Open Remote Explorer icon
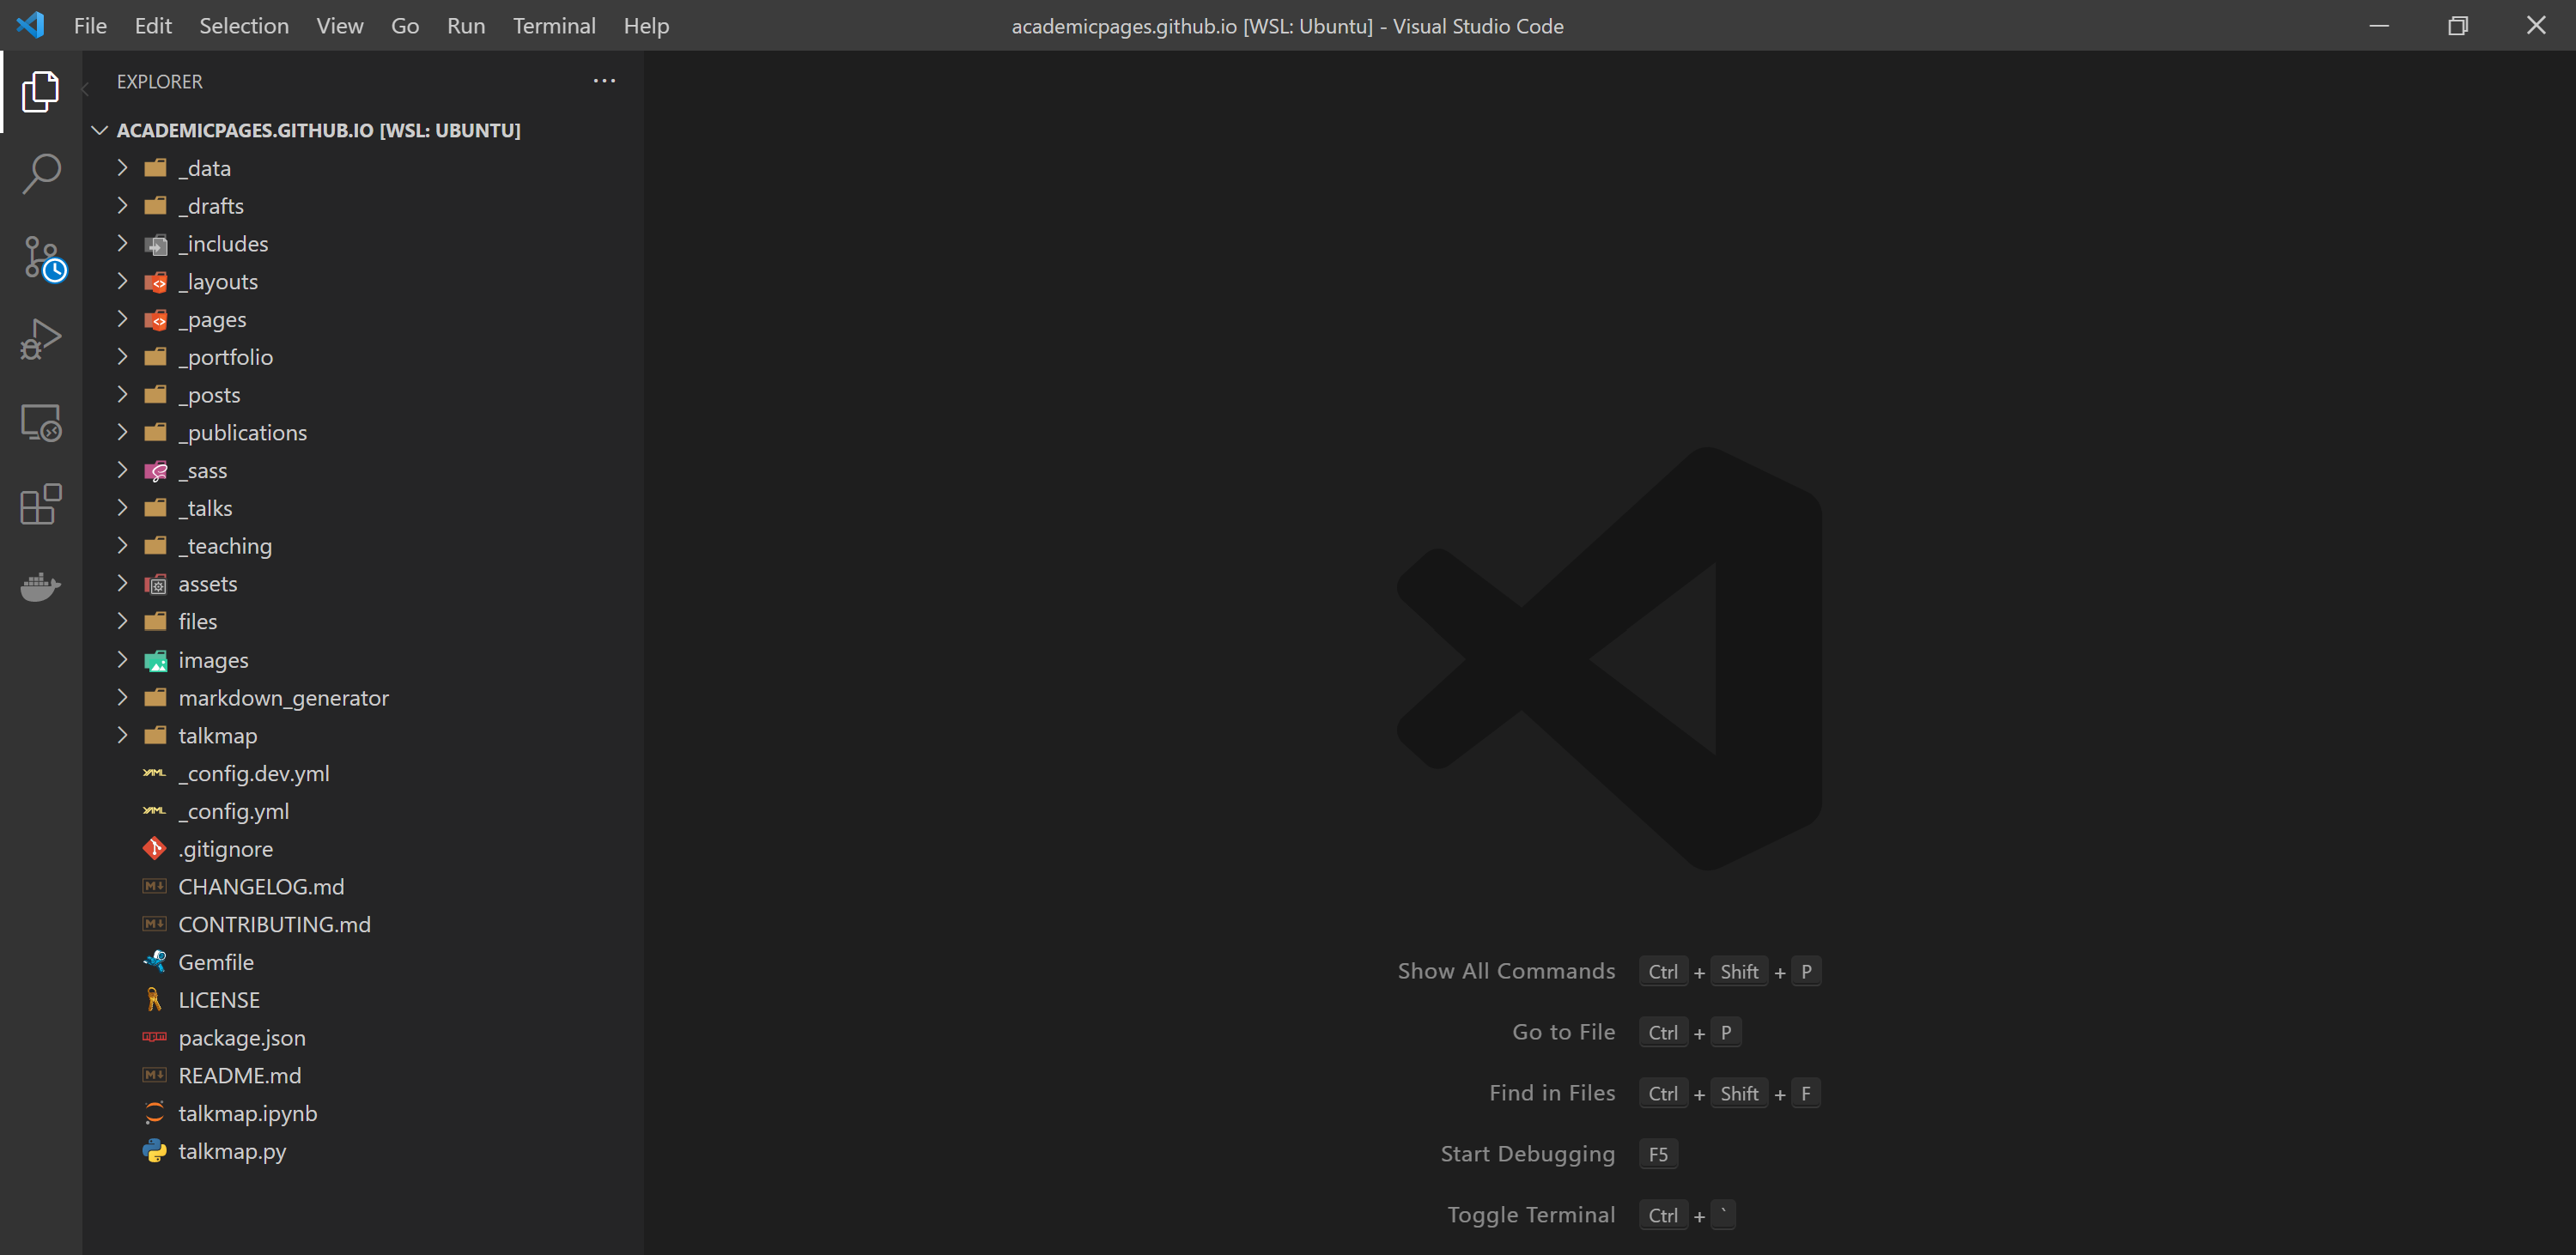 point(40,423)
